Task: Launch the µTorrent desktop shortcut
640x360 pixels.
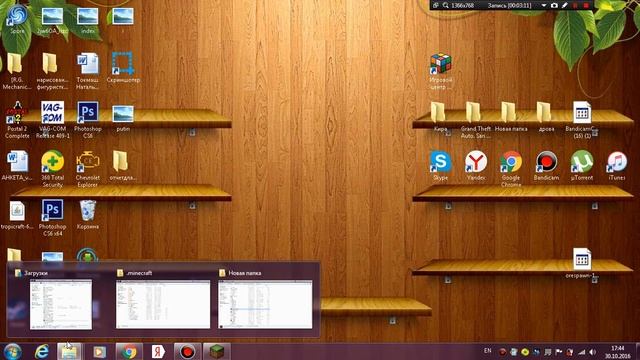Action: 582,162
